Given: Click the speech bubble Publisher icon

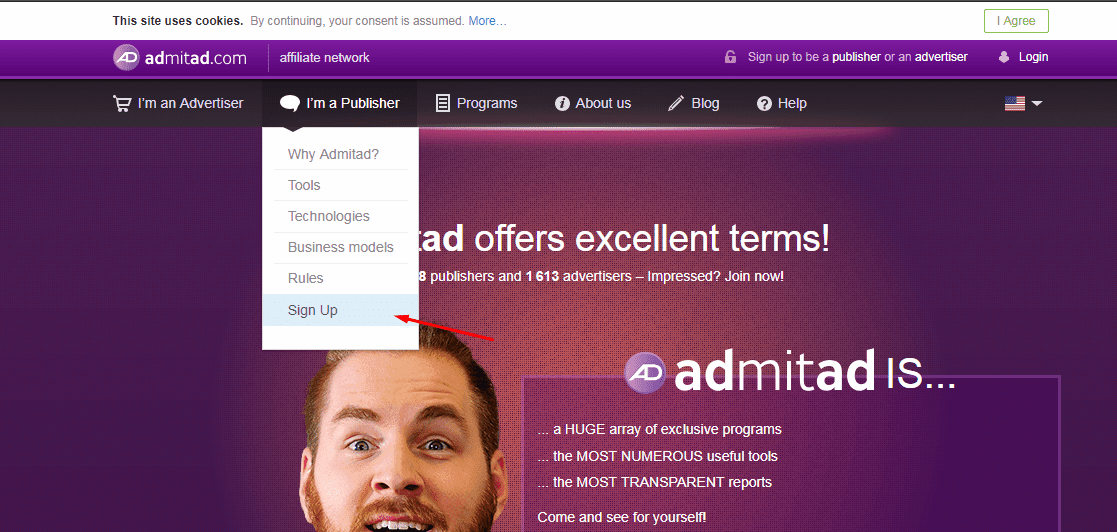Looking at the screenshot, I should [x=289, y=104].
